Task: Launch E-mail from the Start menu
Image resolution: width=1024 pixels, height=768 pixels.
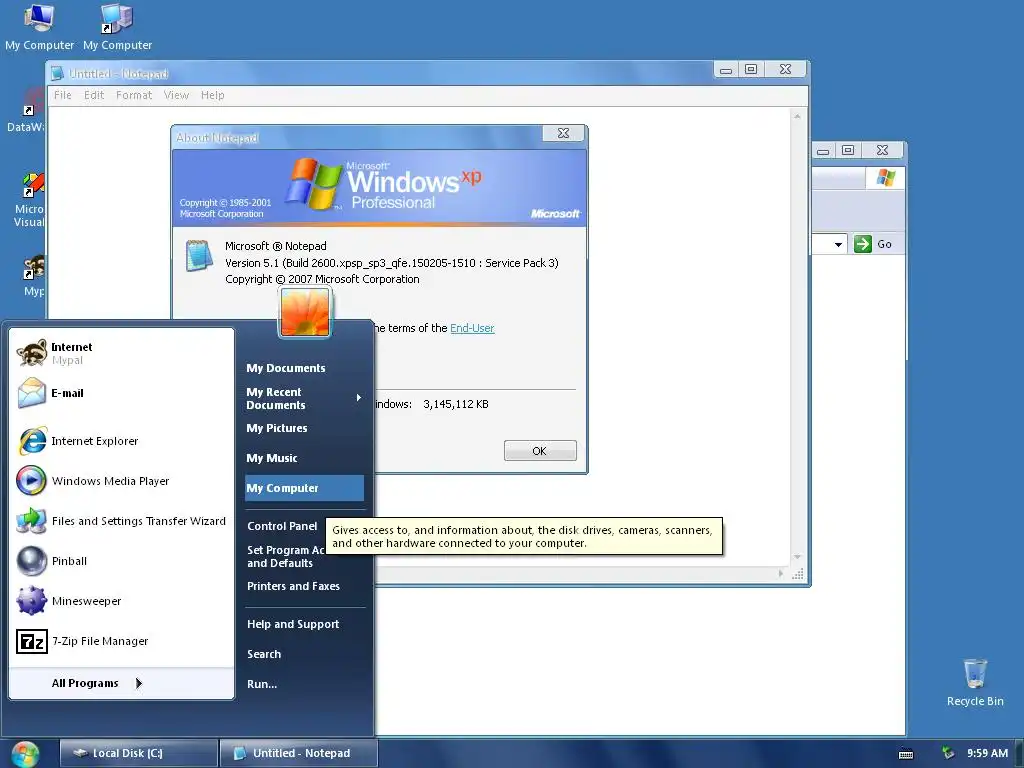Action: [121, 393]
